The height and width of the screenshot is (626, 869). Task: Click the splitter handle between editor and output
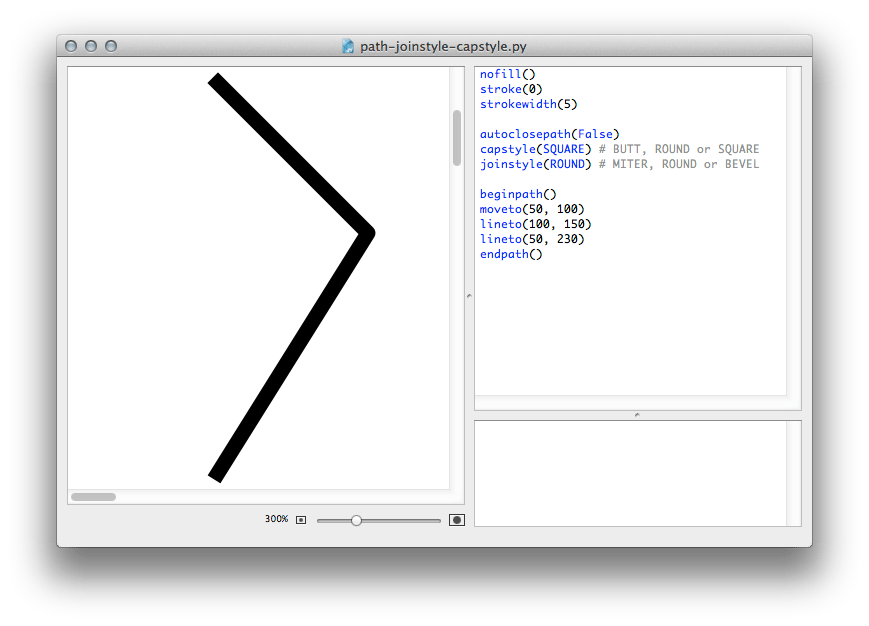(637, 415)
